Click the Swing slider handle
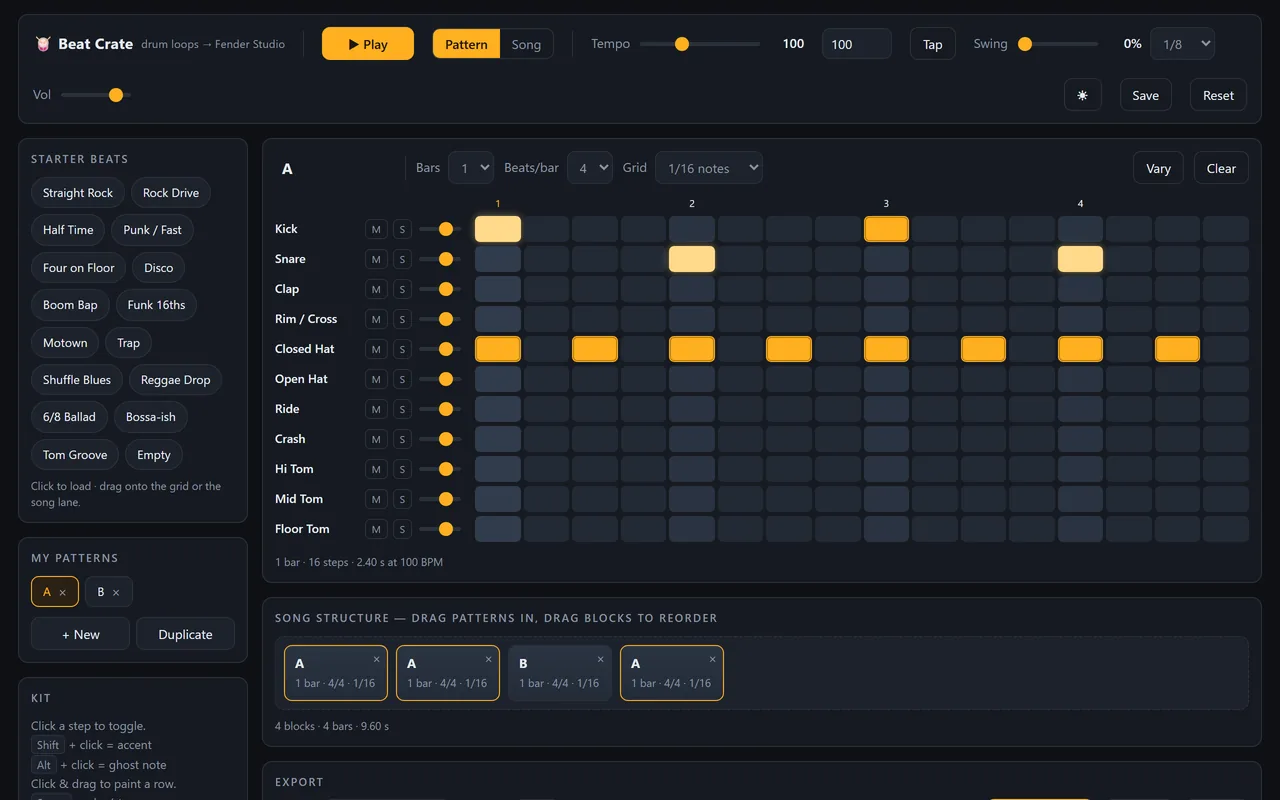 [1025, 44]
